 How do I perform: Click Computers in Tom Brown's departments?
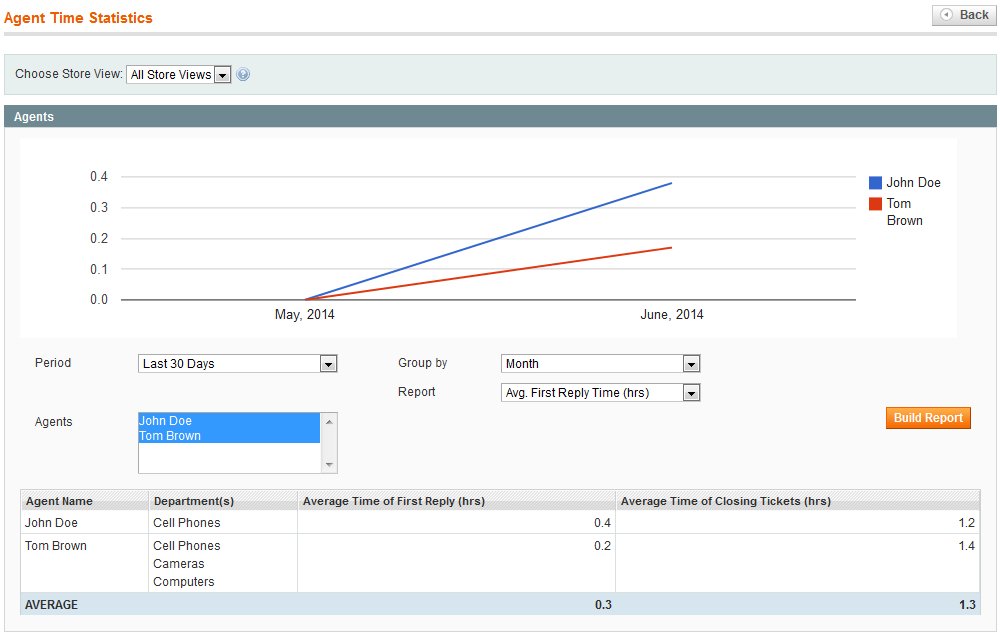(184, 582)
